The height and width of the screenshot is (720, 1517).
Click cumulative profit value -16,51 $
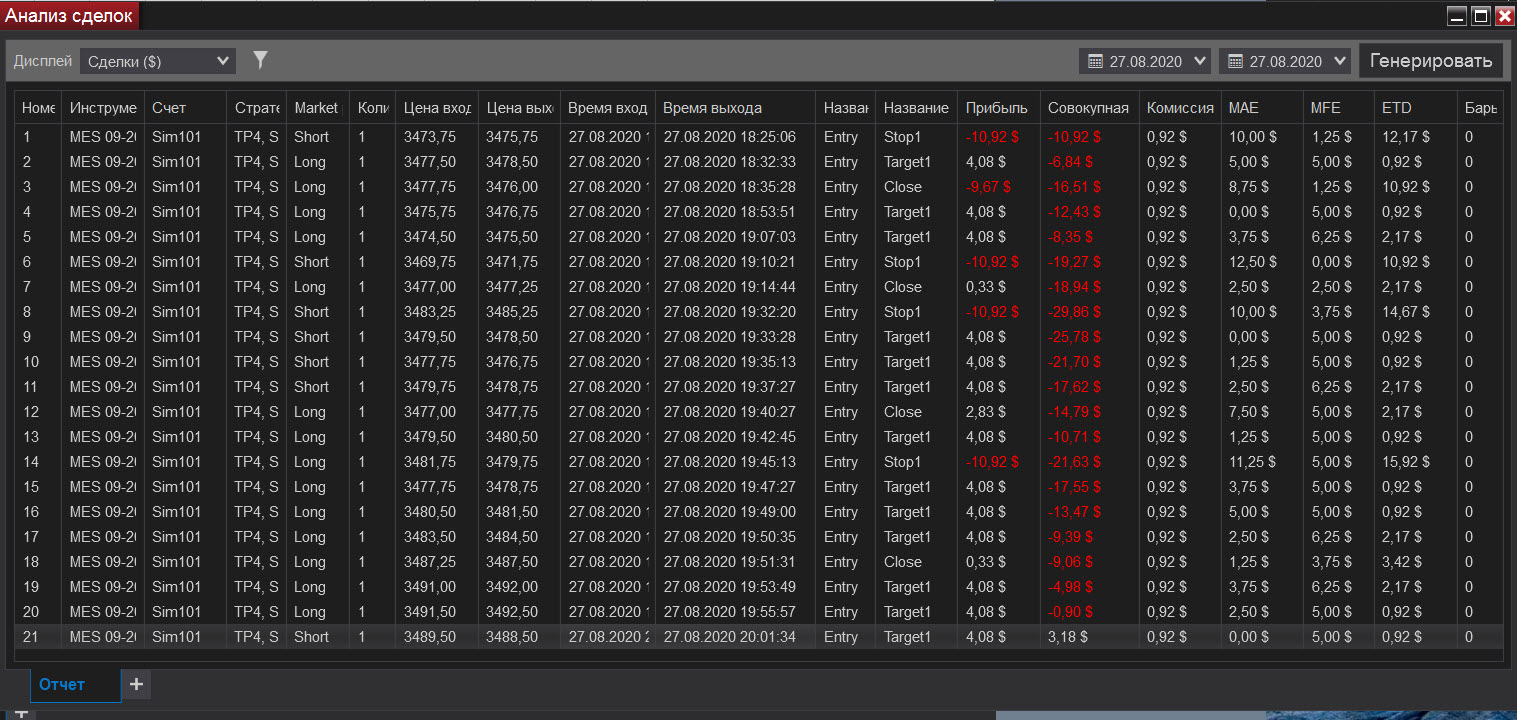click(1076, 187)
